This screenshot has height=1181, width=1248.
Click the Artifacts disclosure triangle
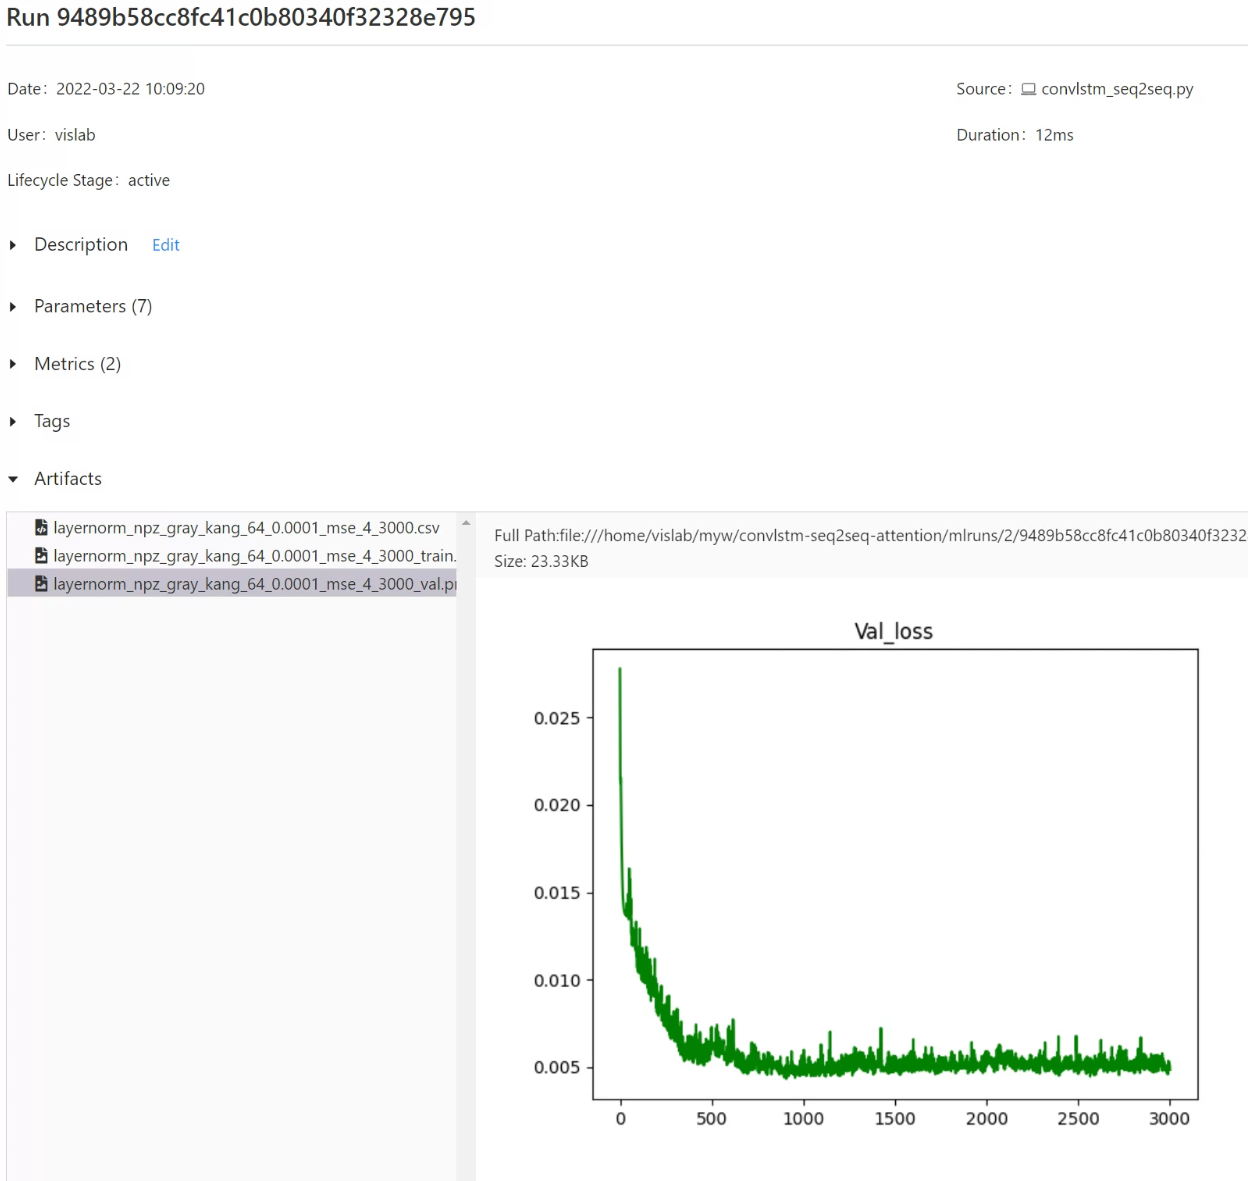click(x=12, y=479)
